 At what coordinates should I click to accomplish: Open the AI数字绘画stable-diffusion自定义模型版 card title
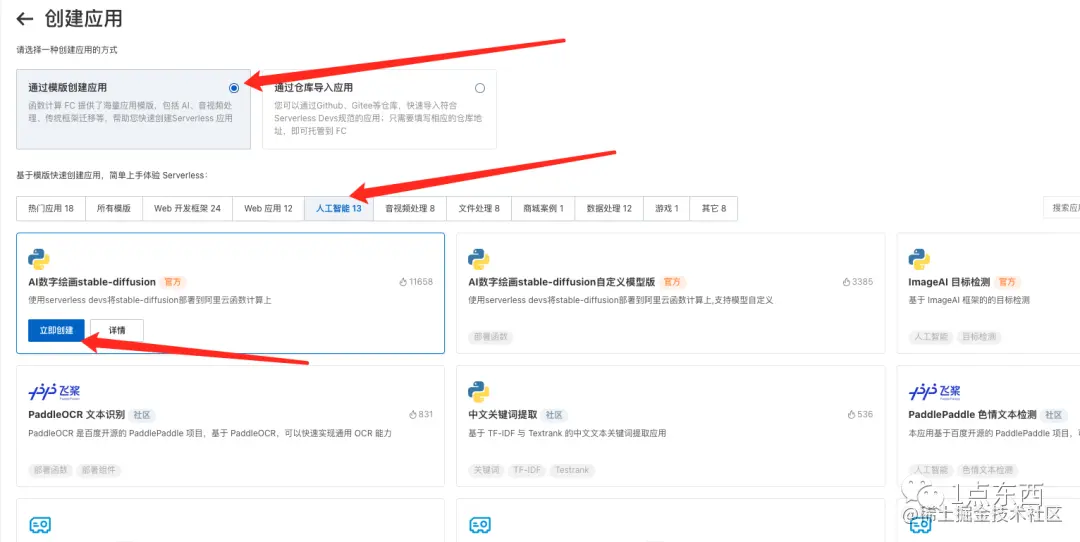point(561,282)
